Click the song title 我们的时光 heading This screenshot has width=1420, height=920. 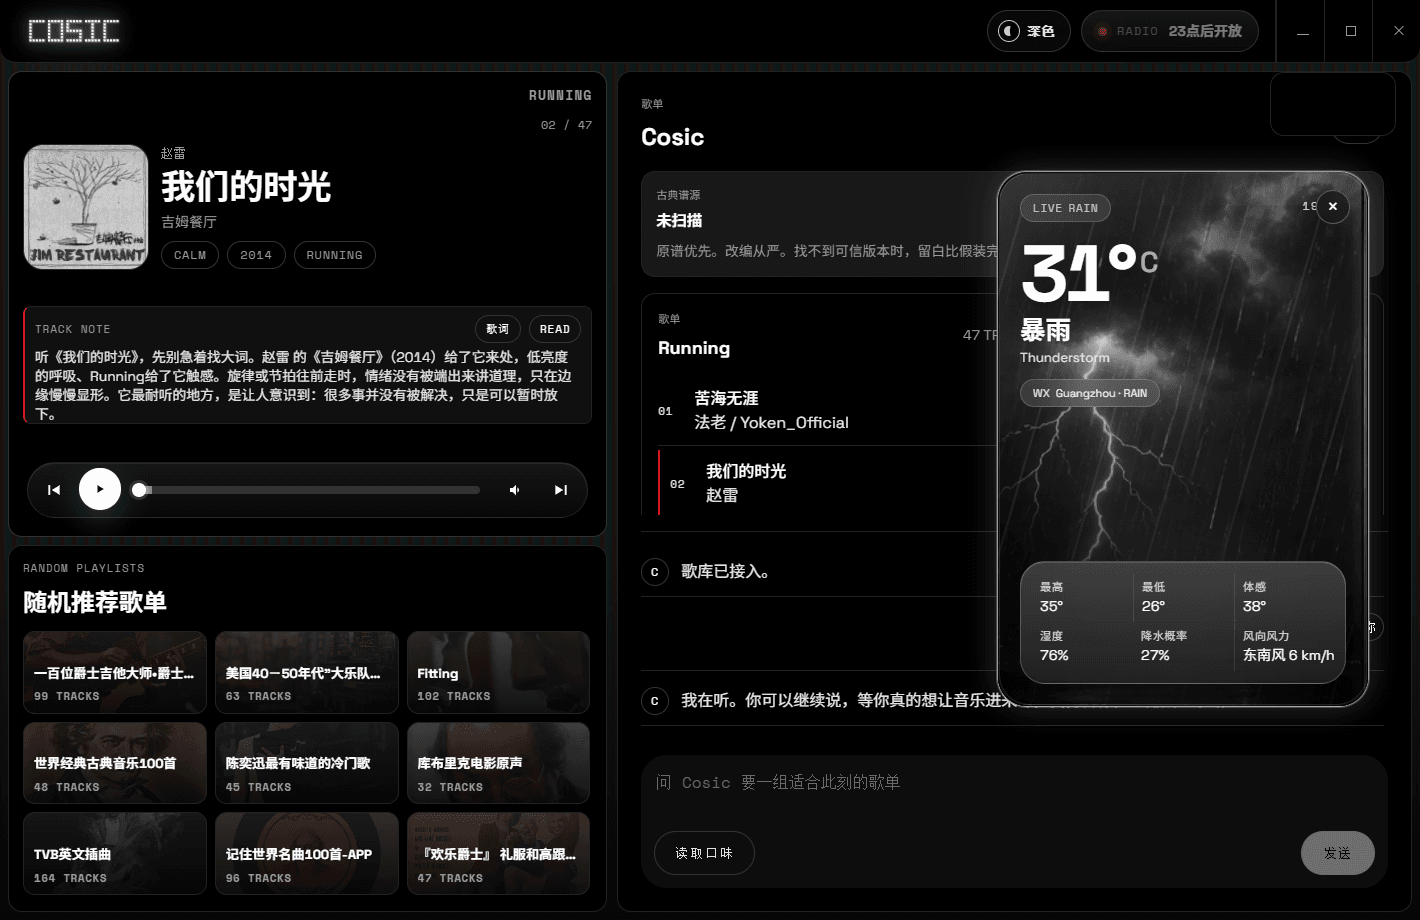pos(246,187)
